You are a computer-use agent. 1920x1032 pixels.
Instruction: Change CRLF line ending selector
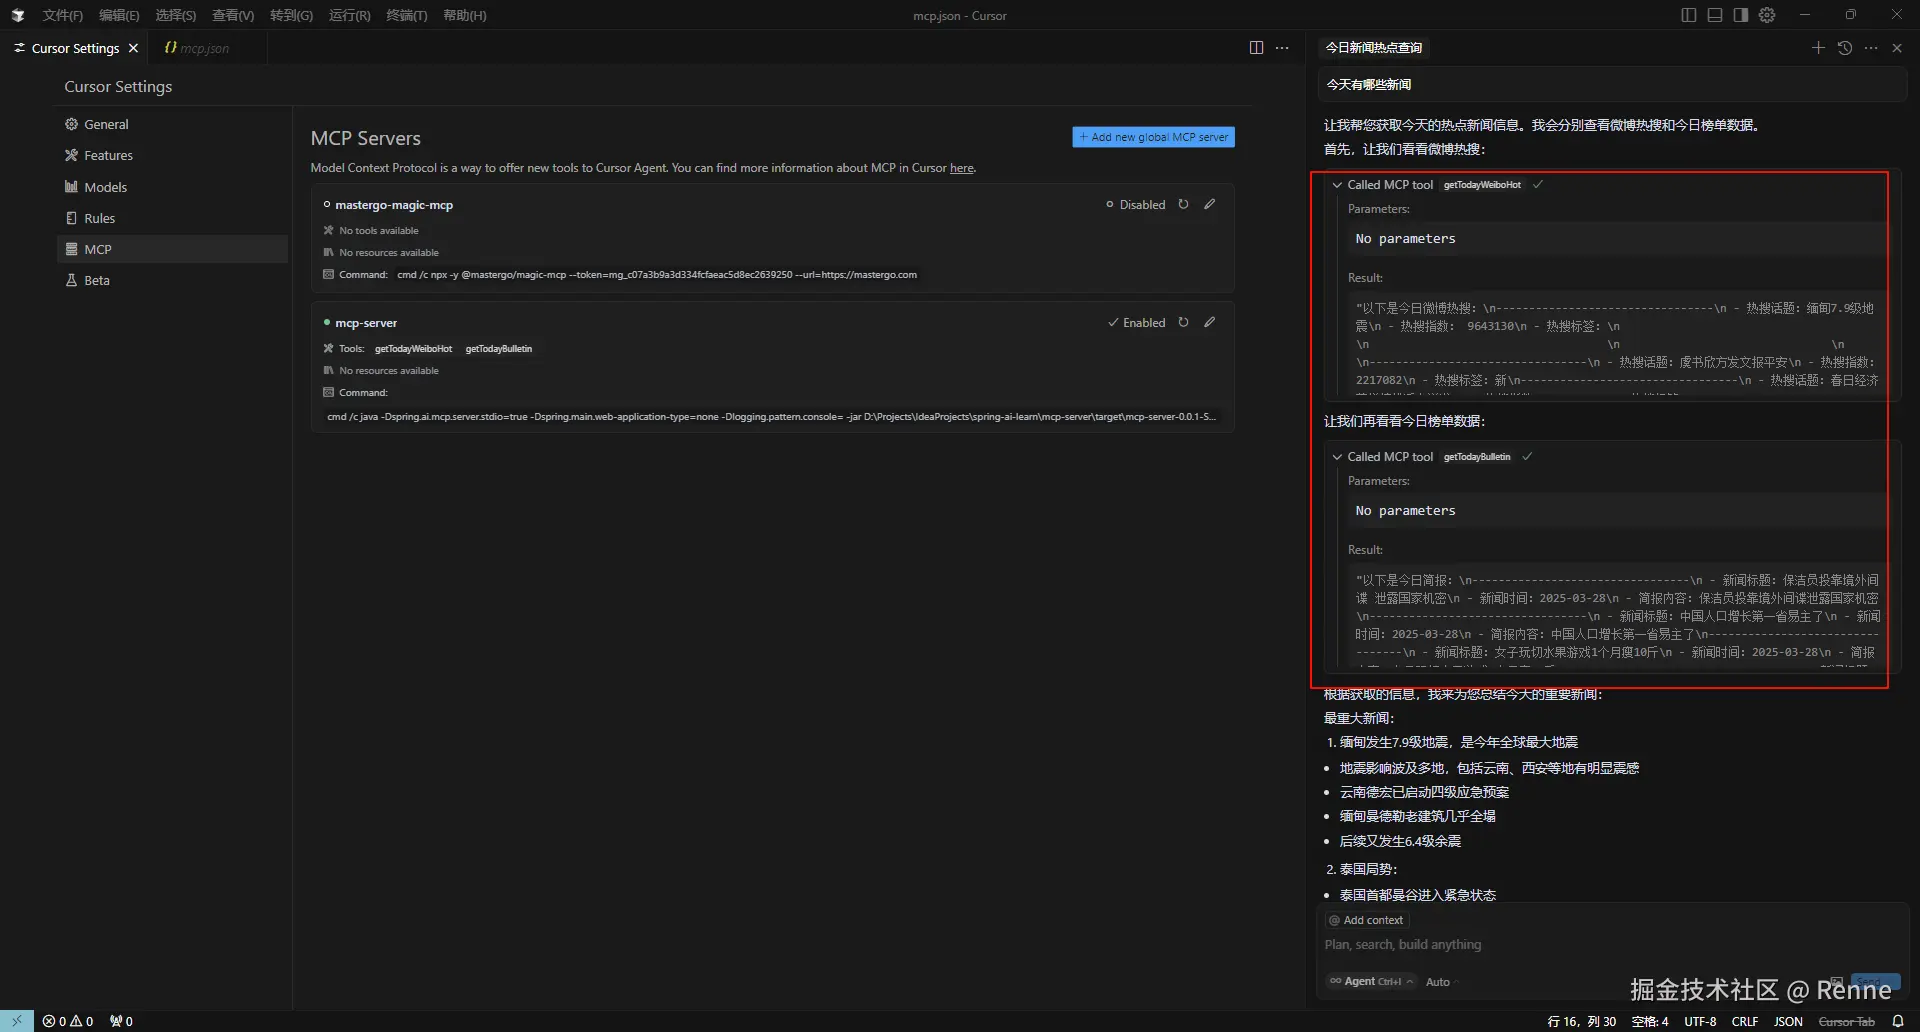click(1745, 1021)
